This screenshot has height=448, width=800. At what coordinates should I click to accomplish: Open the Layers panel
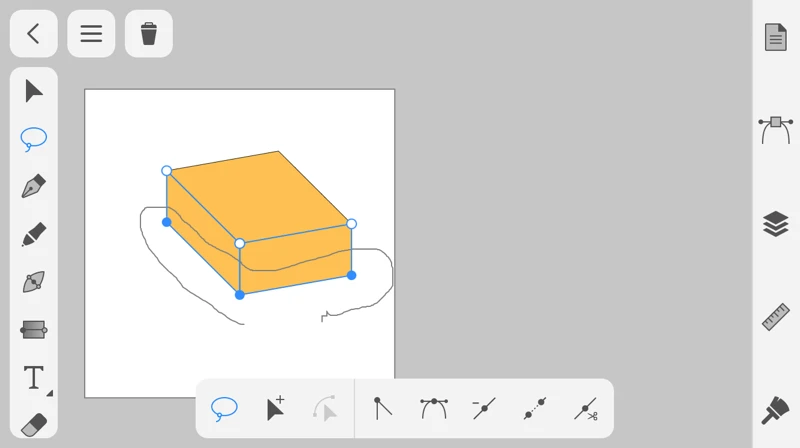(776, 224)
